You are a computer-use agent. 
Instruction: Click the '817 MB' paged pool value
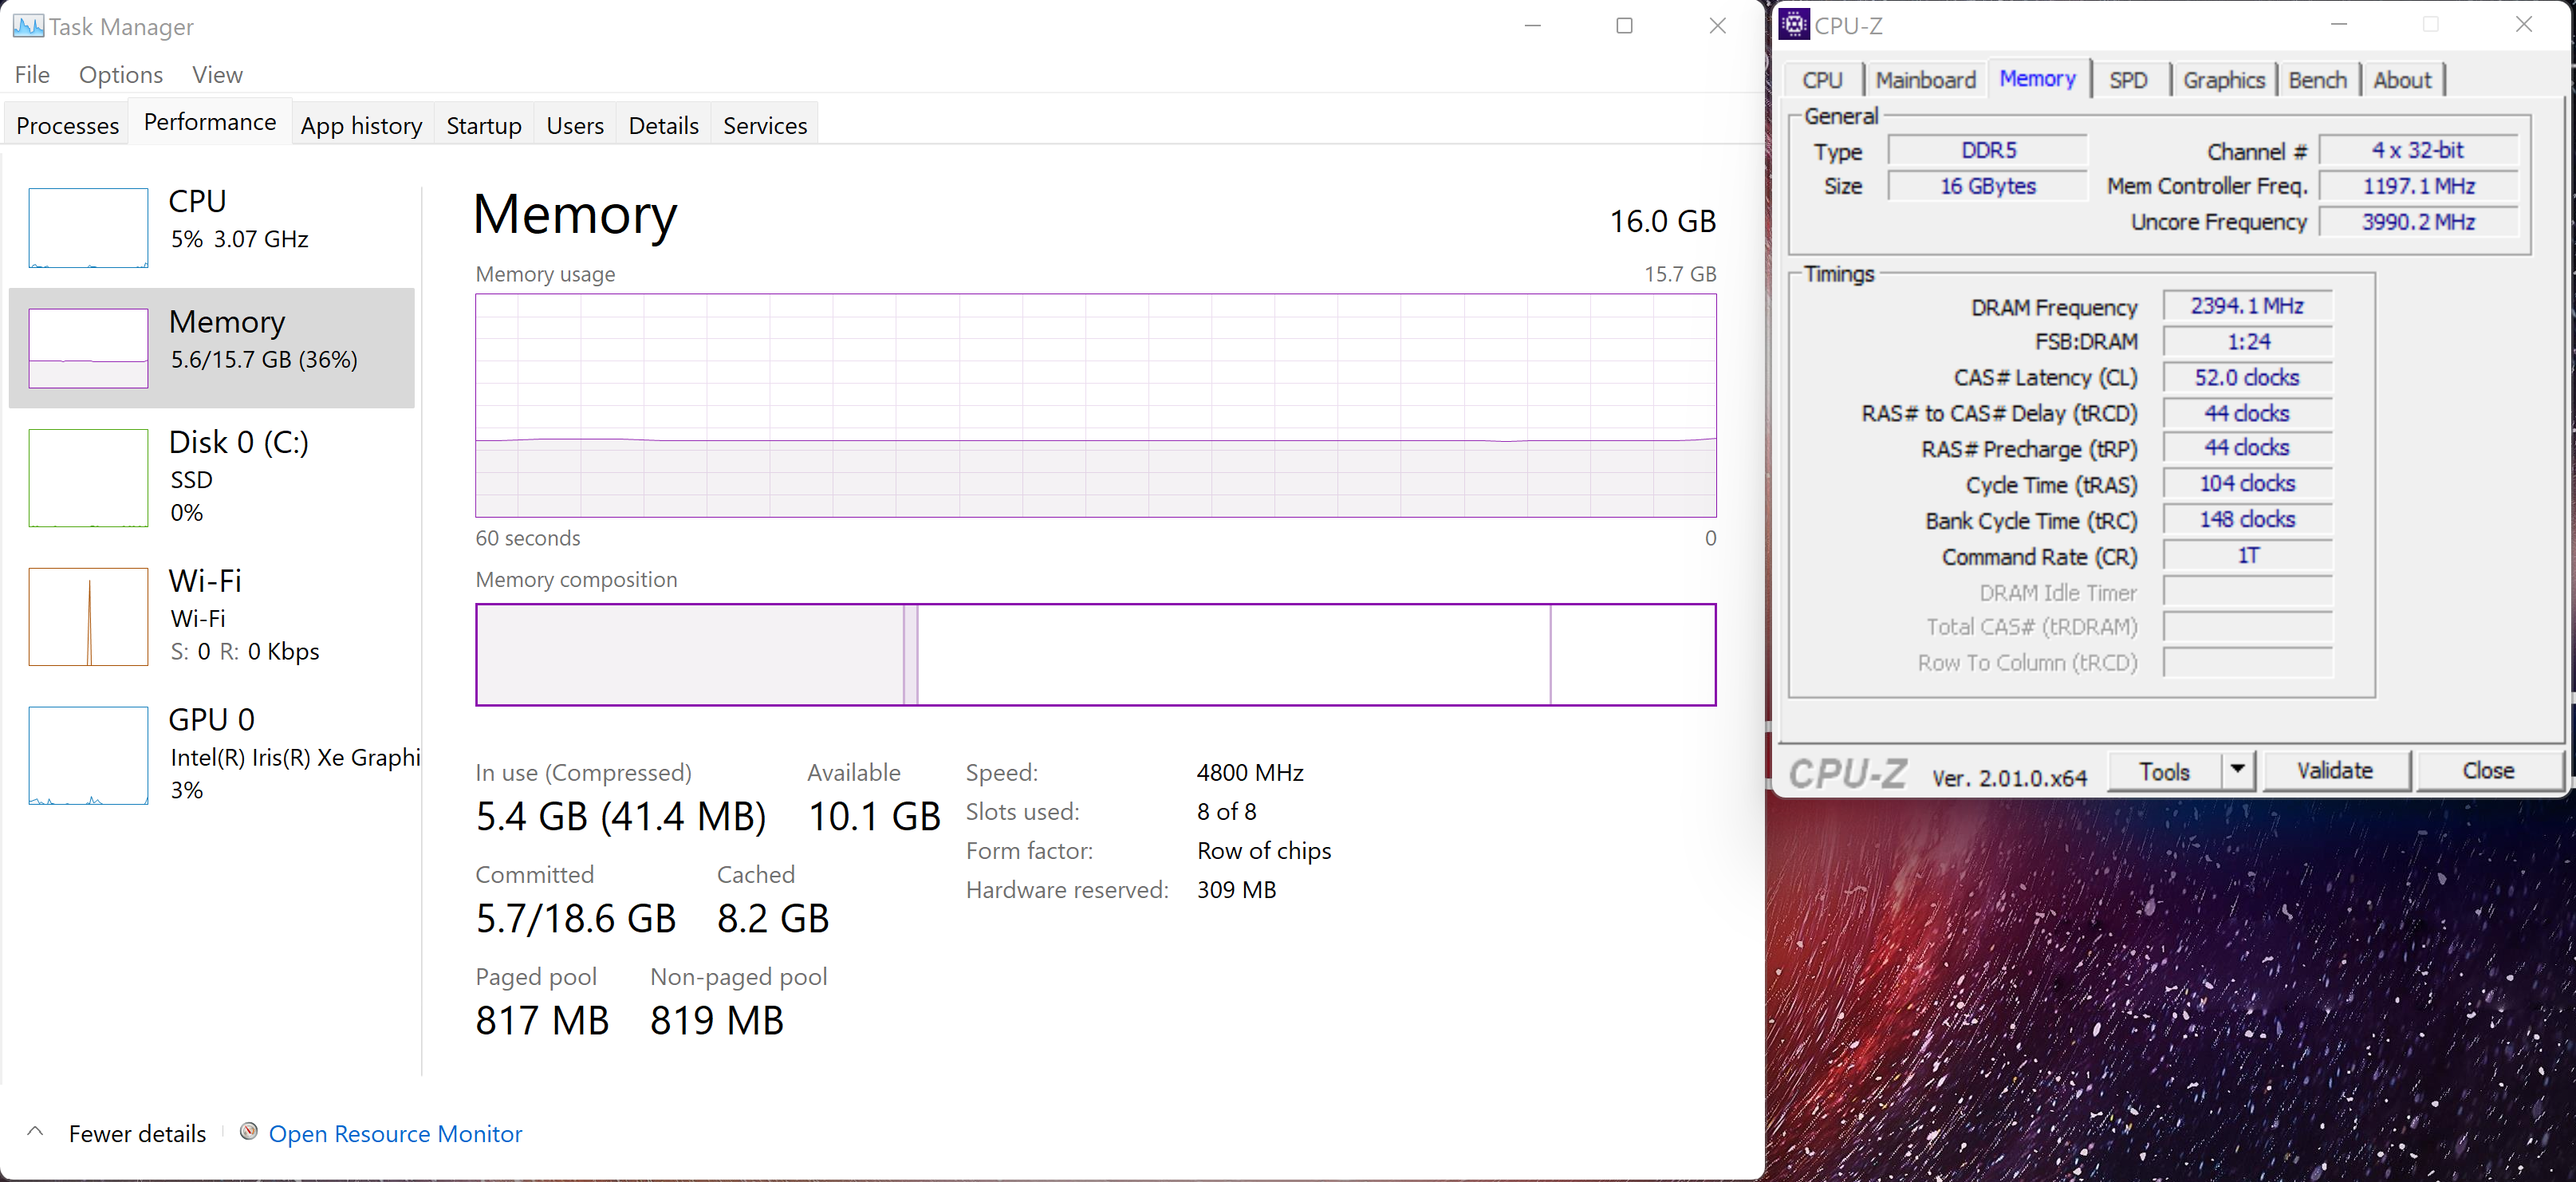coord(542,1020)
